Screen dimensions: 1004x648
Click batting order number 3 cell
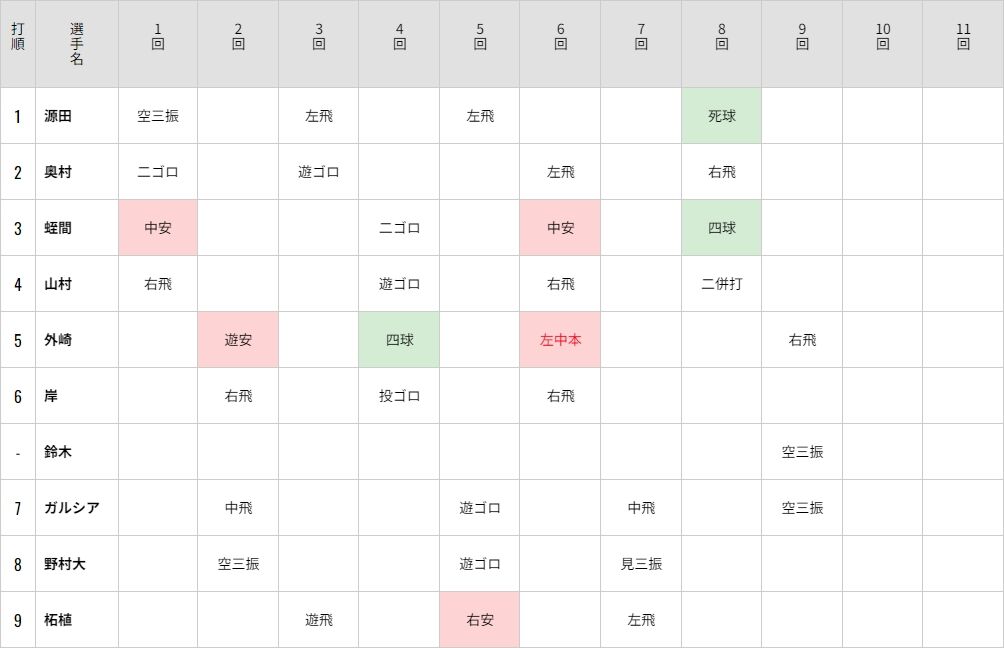18,228
